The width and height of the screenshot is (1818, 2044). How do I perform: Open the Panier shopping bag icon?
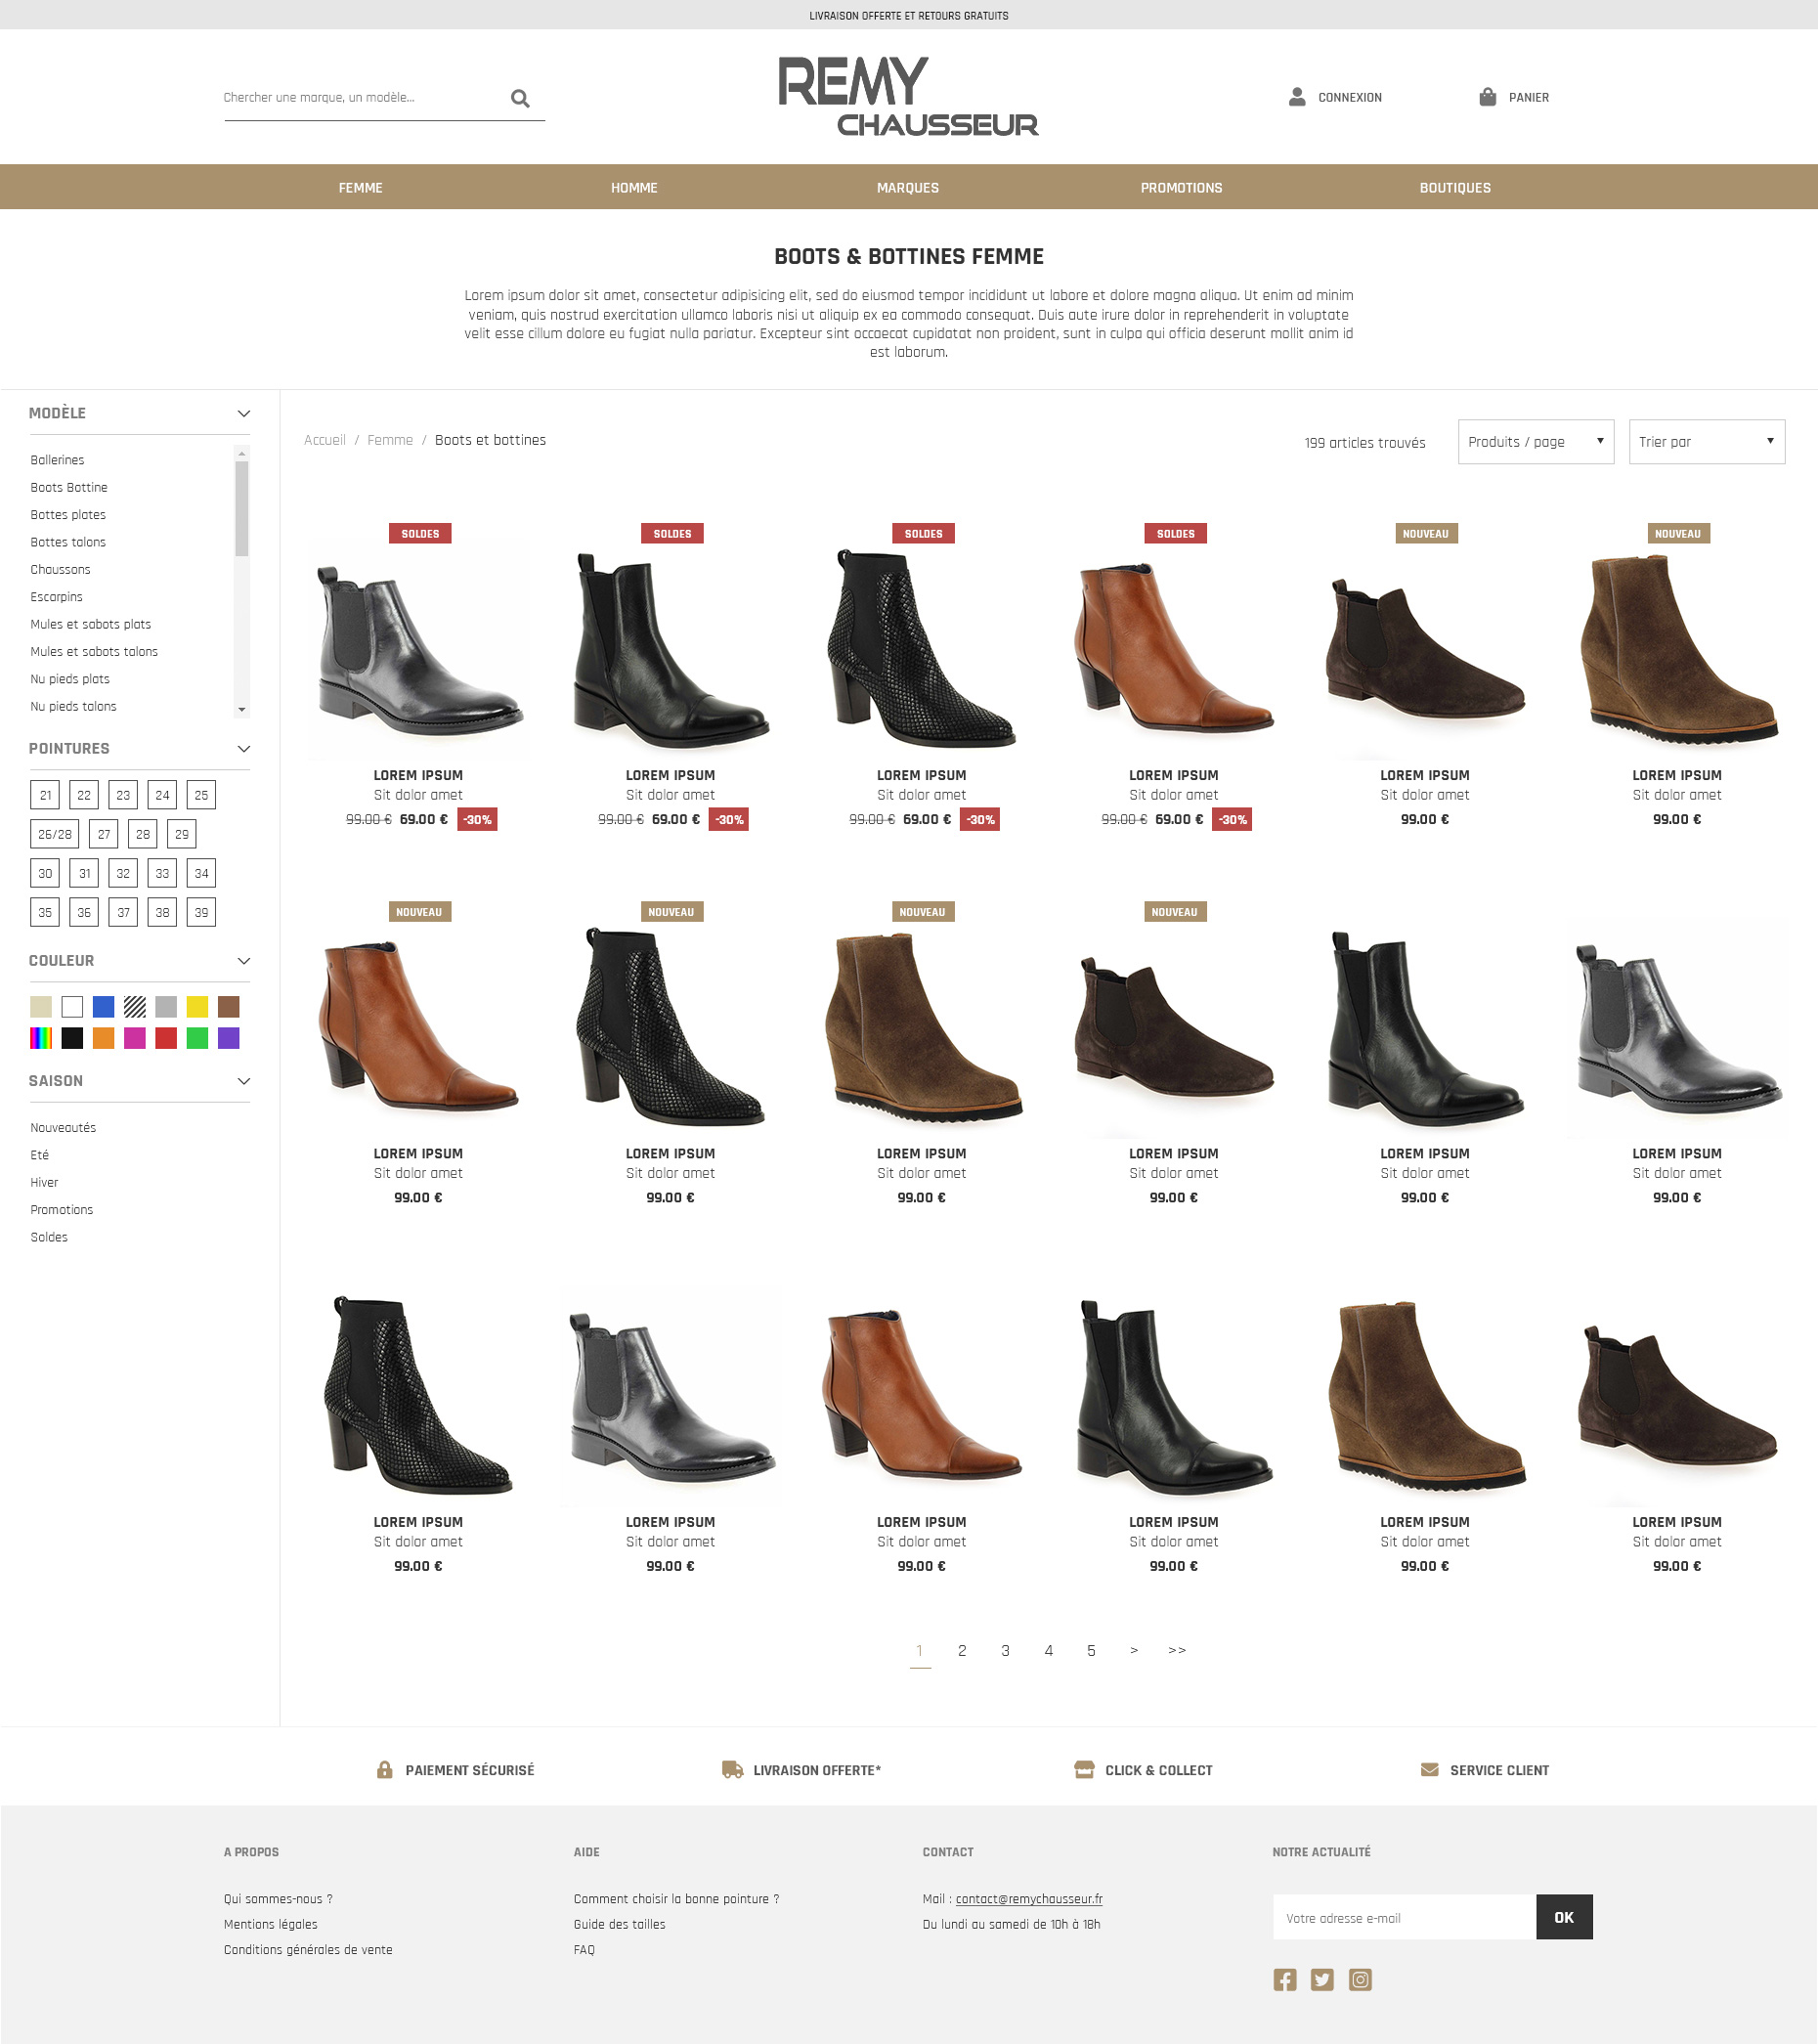(1487, 97)
